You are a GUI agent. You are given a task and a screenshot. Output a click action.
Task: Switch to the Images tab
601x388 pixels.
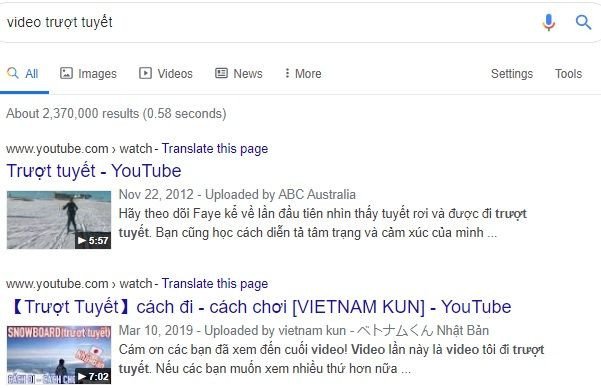pos(88,74)
